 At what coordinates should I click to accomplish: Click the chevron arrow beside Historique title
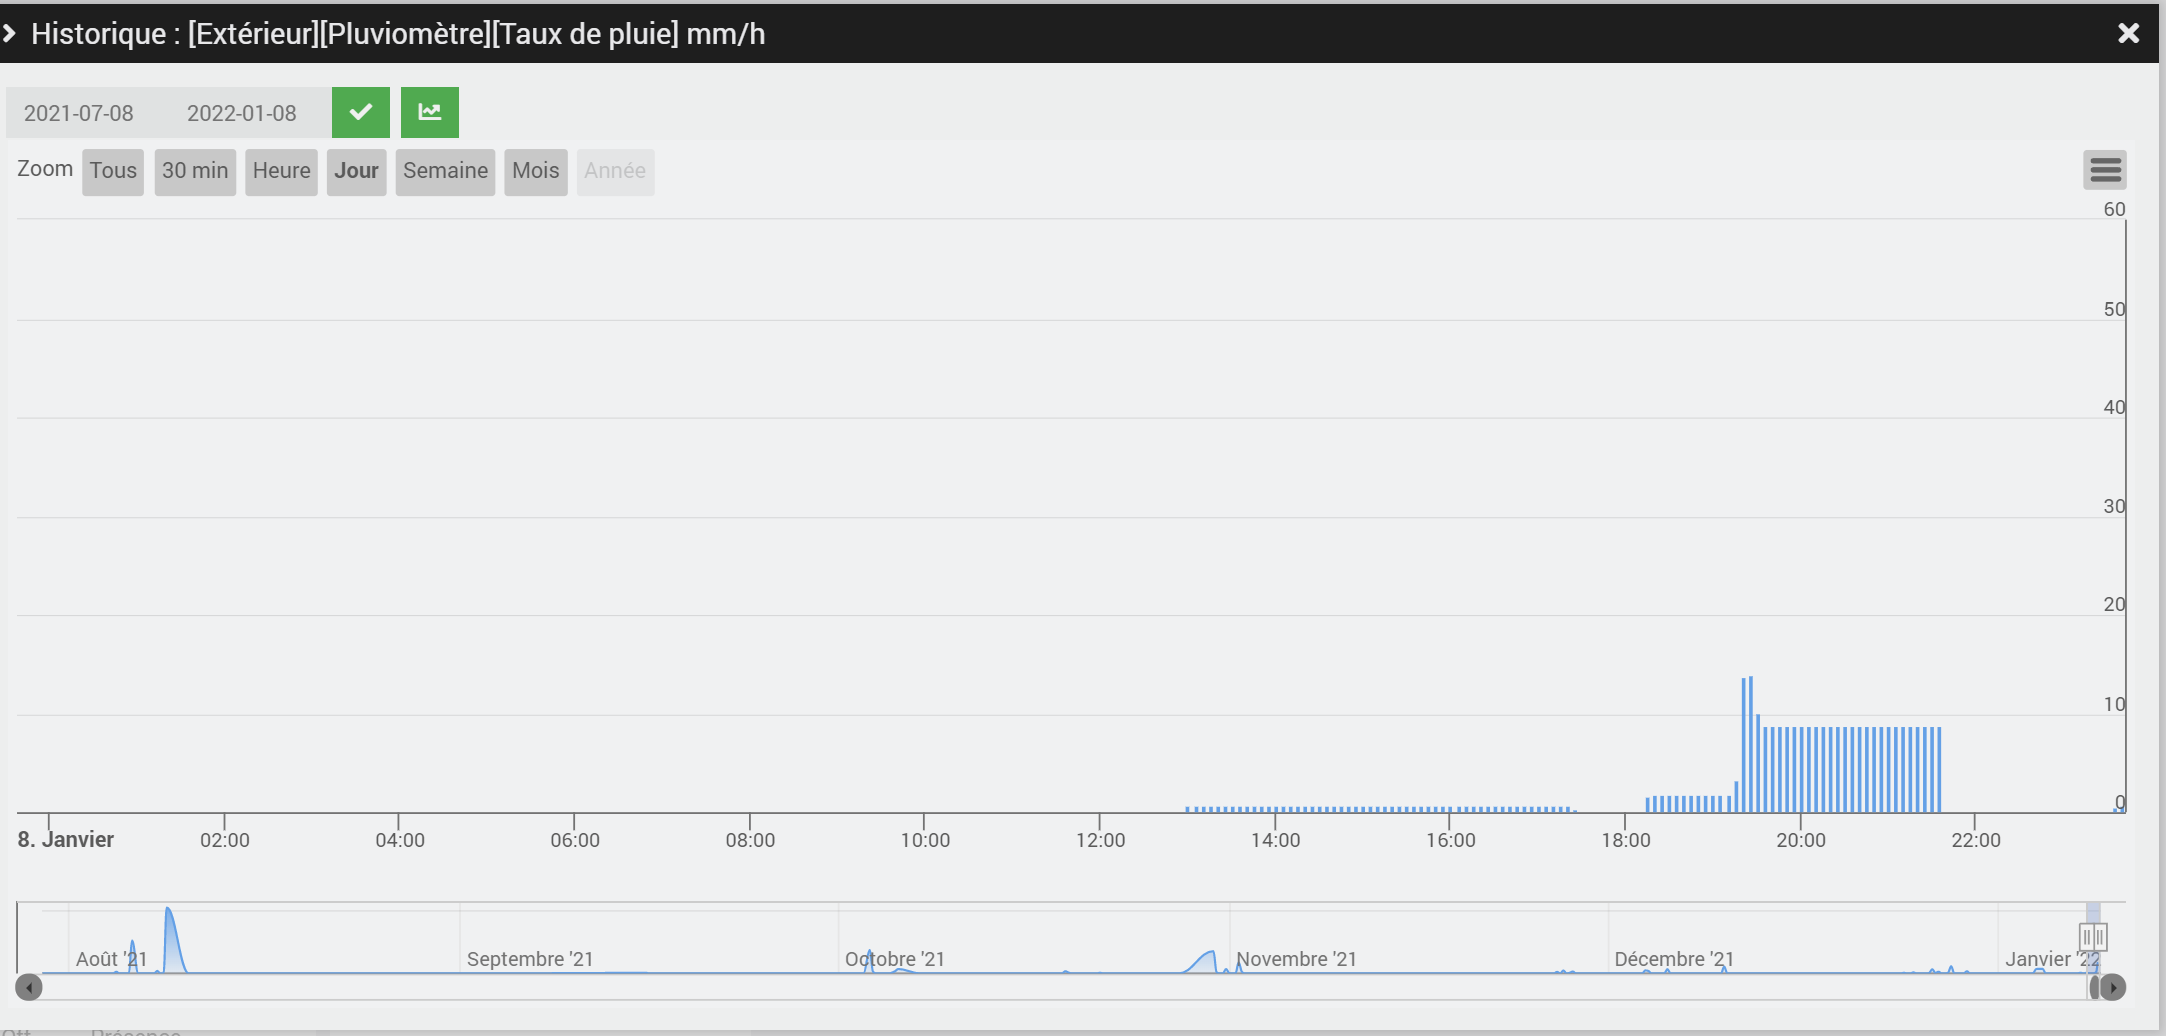(x=10, y=34)
